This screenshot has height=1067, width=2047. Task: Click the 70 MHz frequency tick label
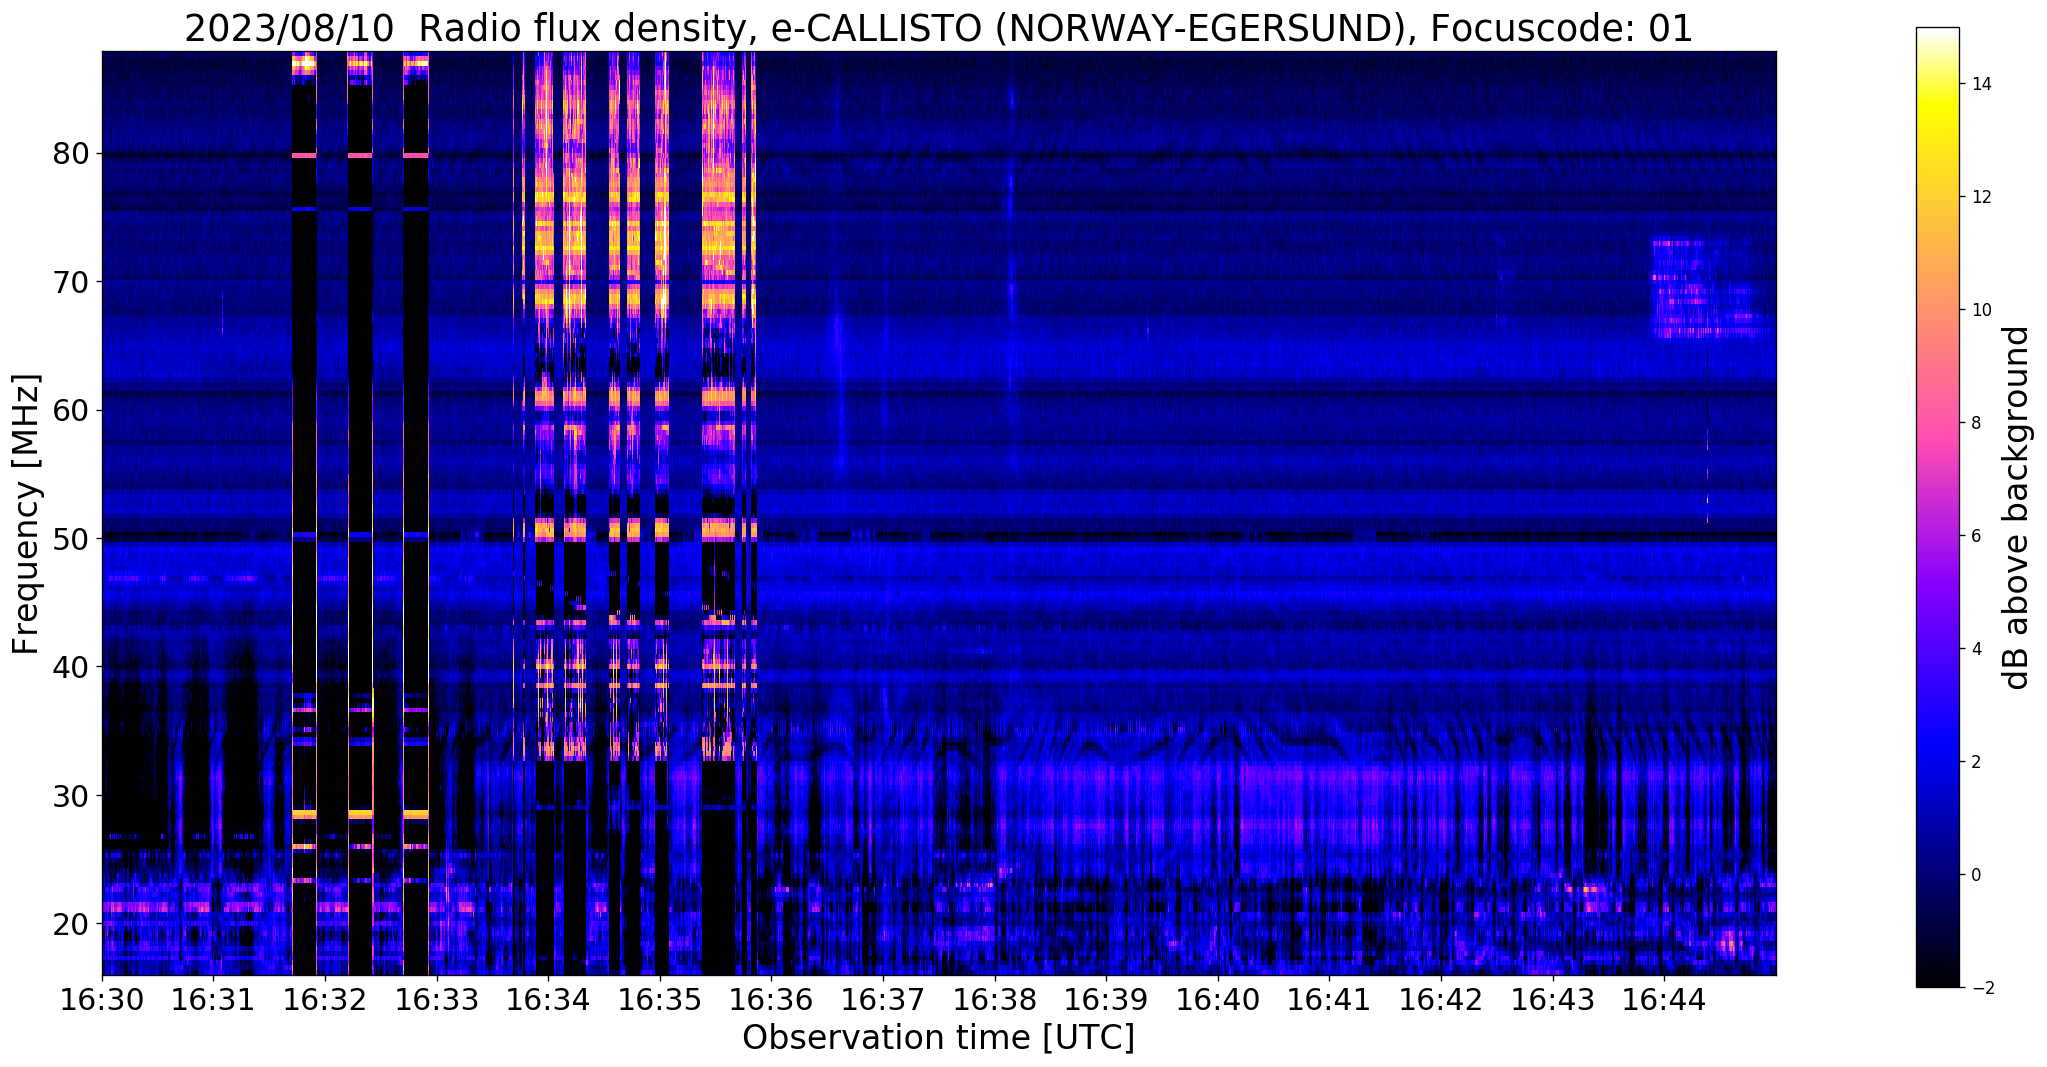(x=71, y=282)
